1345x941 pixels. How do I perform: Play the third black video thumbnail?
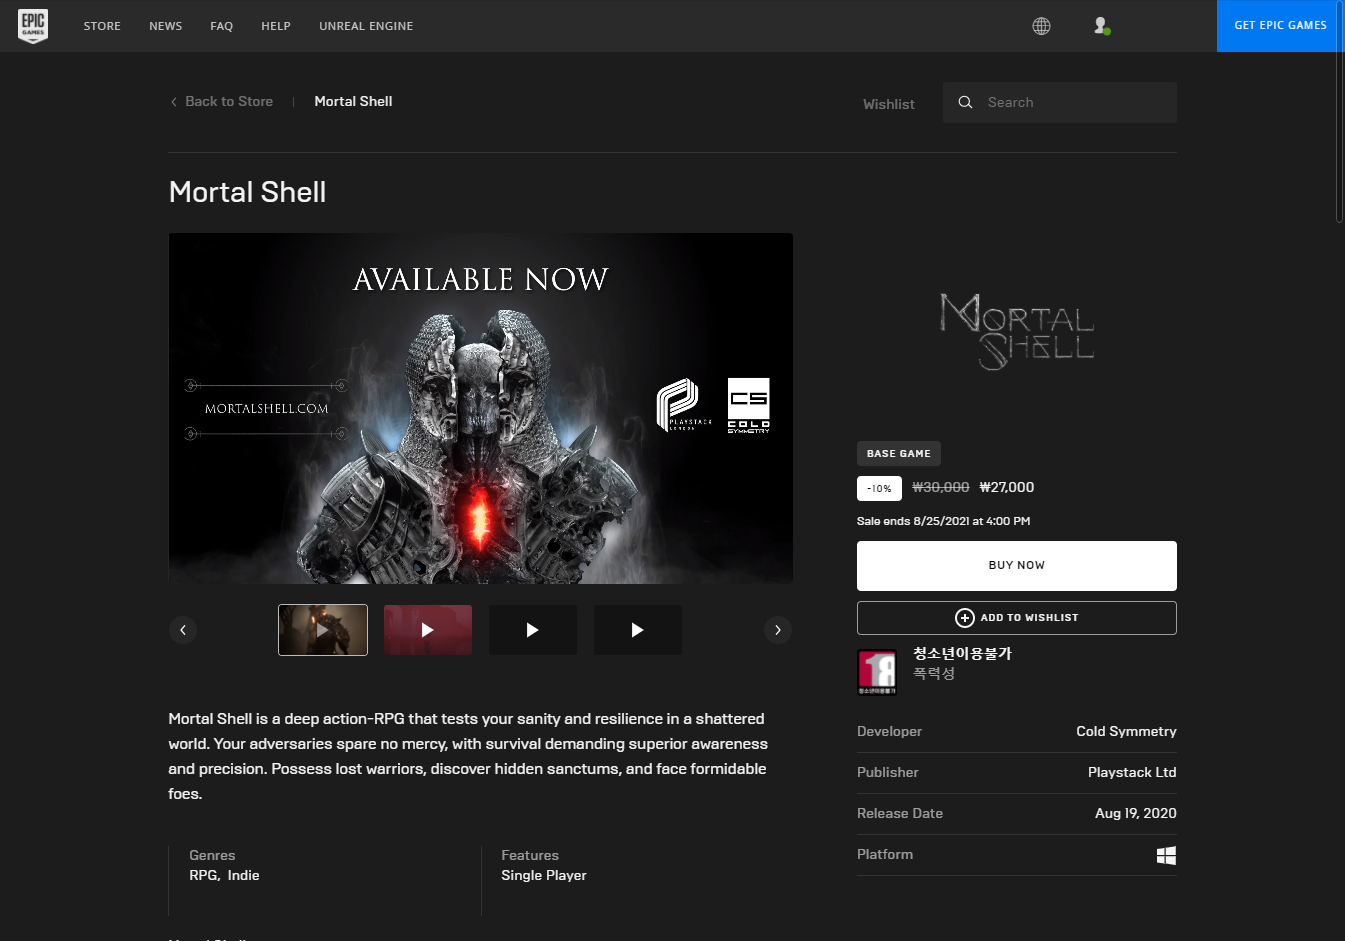533,630
